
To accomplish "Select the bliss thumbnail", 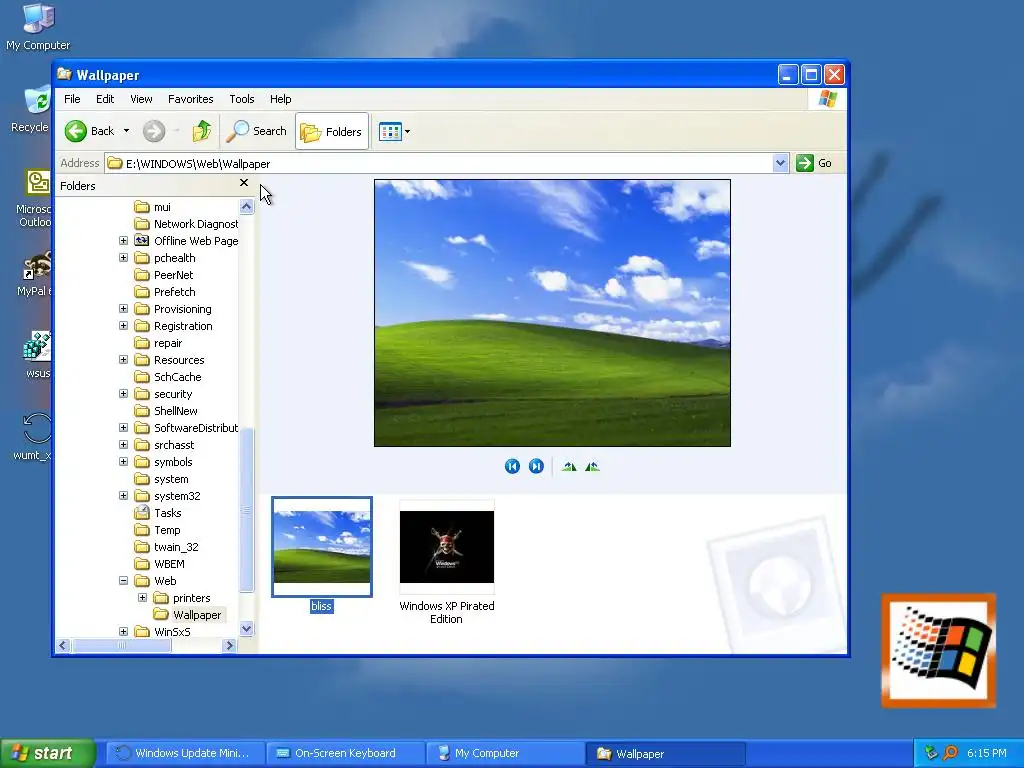I will pyautogui.click(x=322, y=547).
